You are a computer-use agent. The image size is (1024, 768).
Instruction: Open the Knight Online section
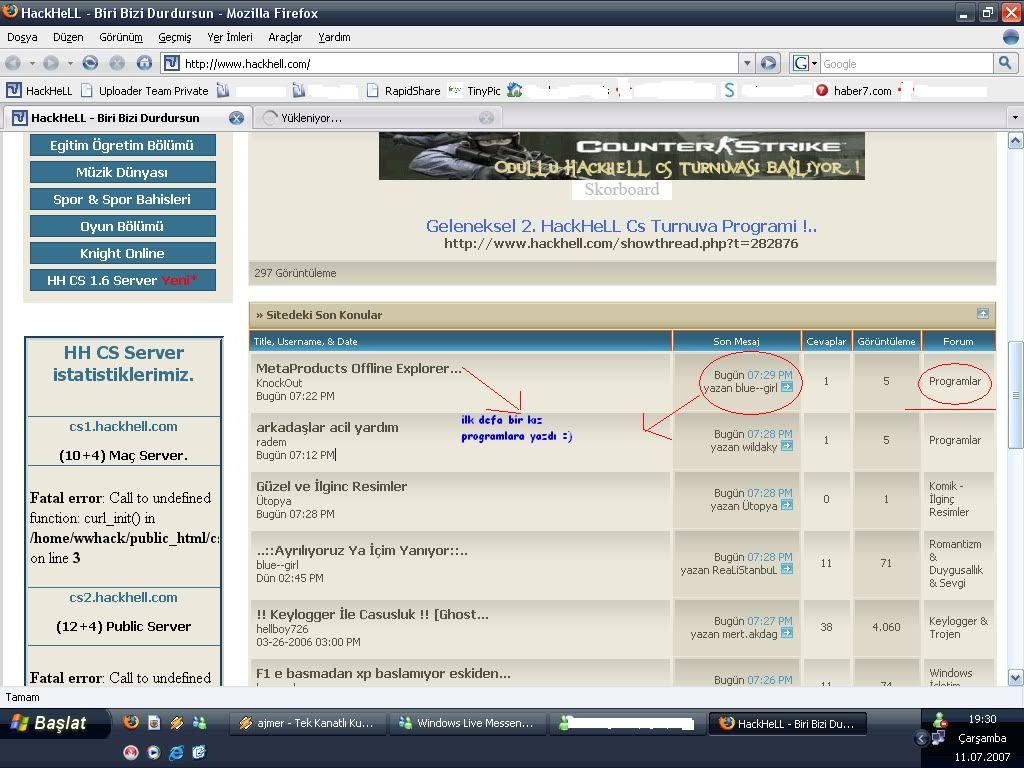(x=123, y=253)
